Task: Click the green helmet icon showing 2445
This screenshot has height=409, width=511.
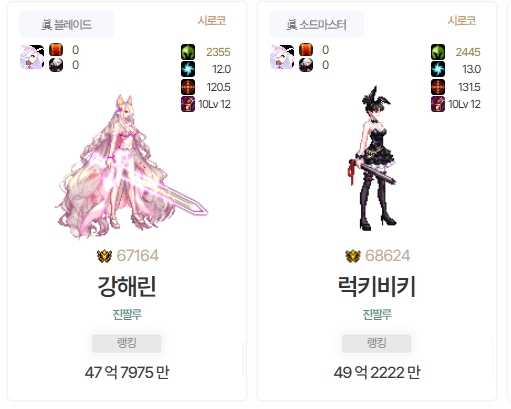Action: 438,52
